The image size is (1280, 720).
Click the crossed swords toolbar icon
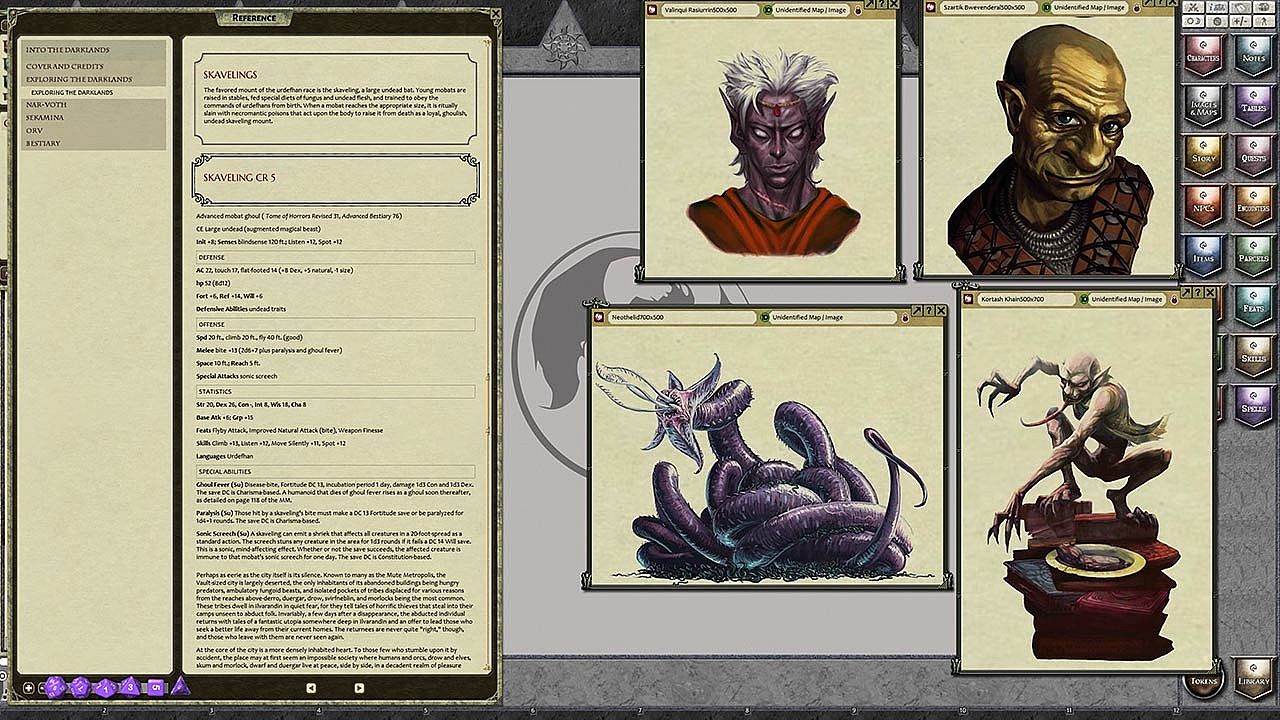[1193, 8]
